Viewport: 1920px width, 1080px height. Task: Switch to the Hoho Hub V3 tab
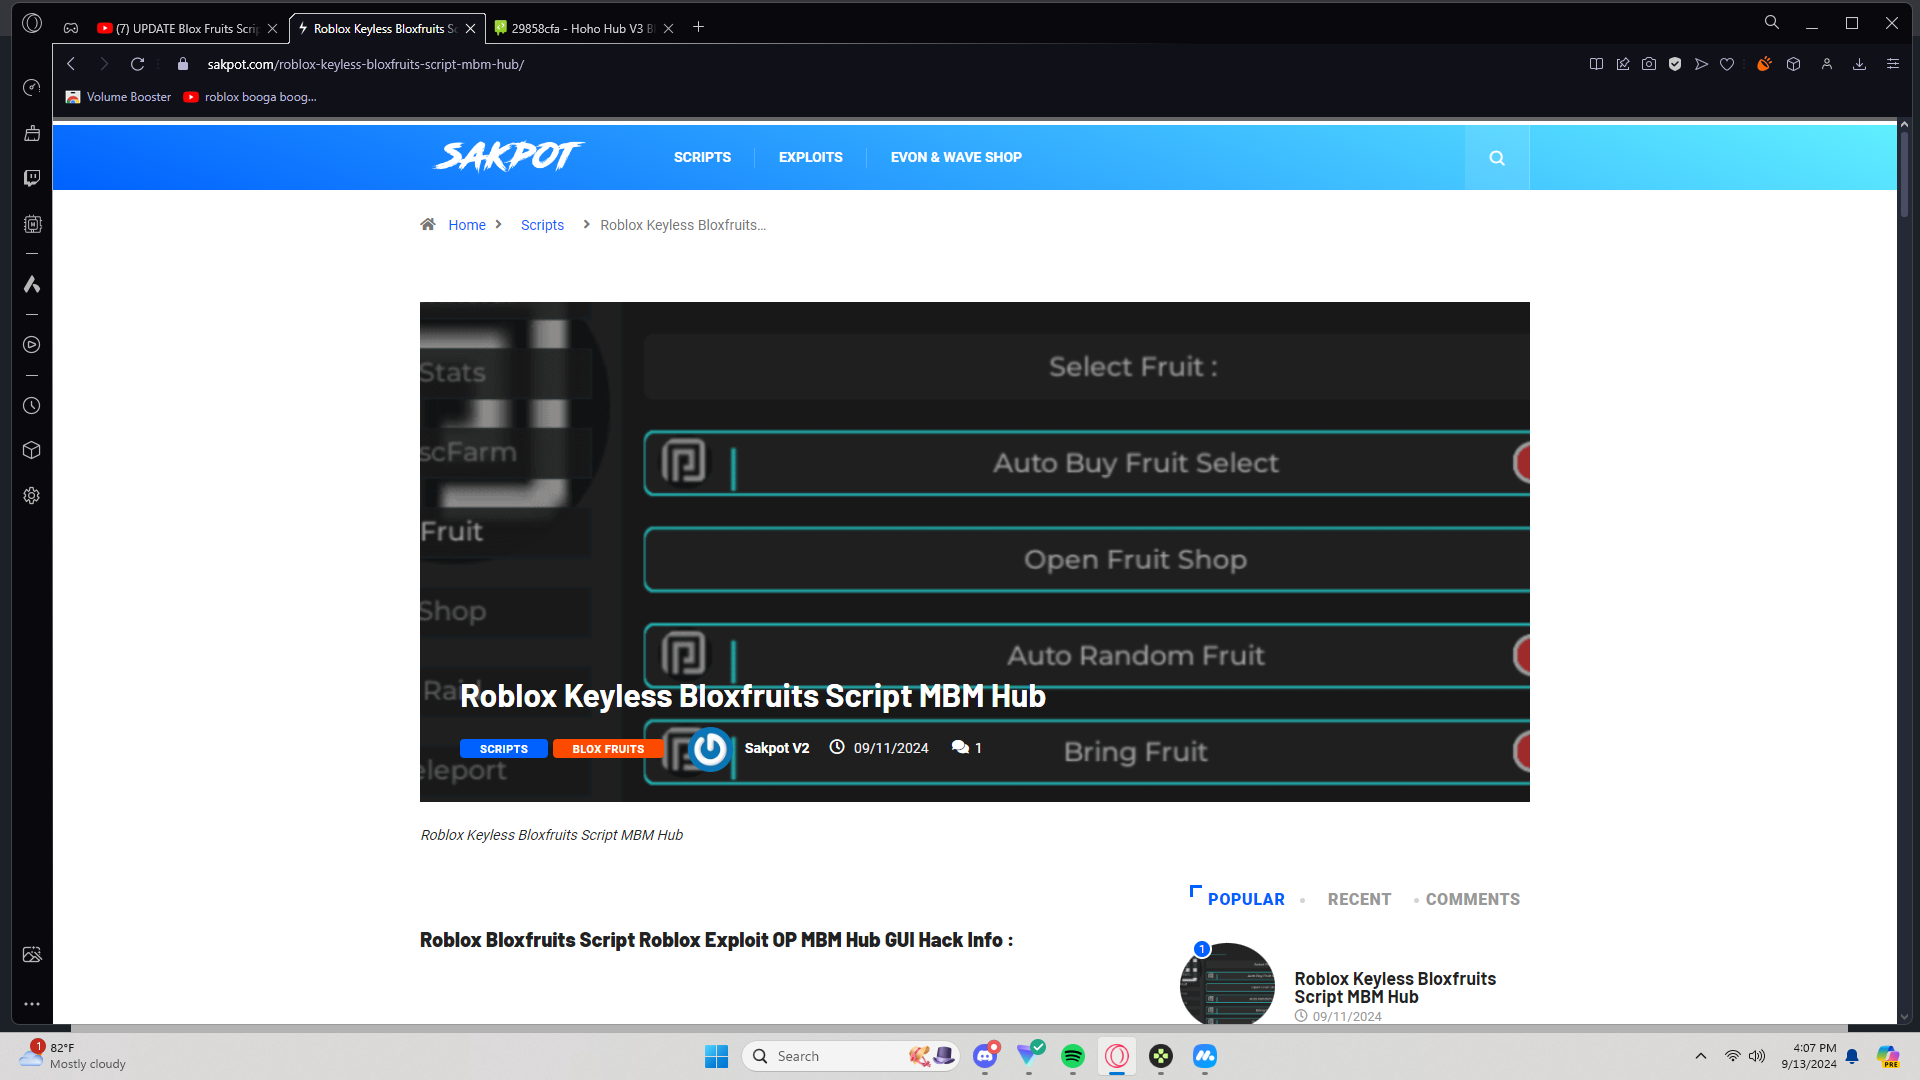point(584,28)
